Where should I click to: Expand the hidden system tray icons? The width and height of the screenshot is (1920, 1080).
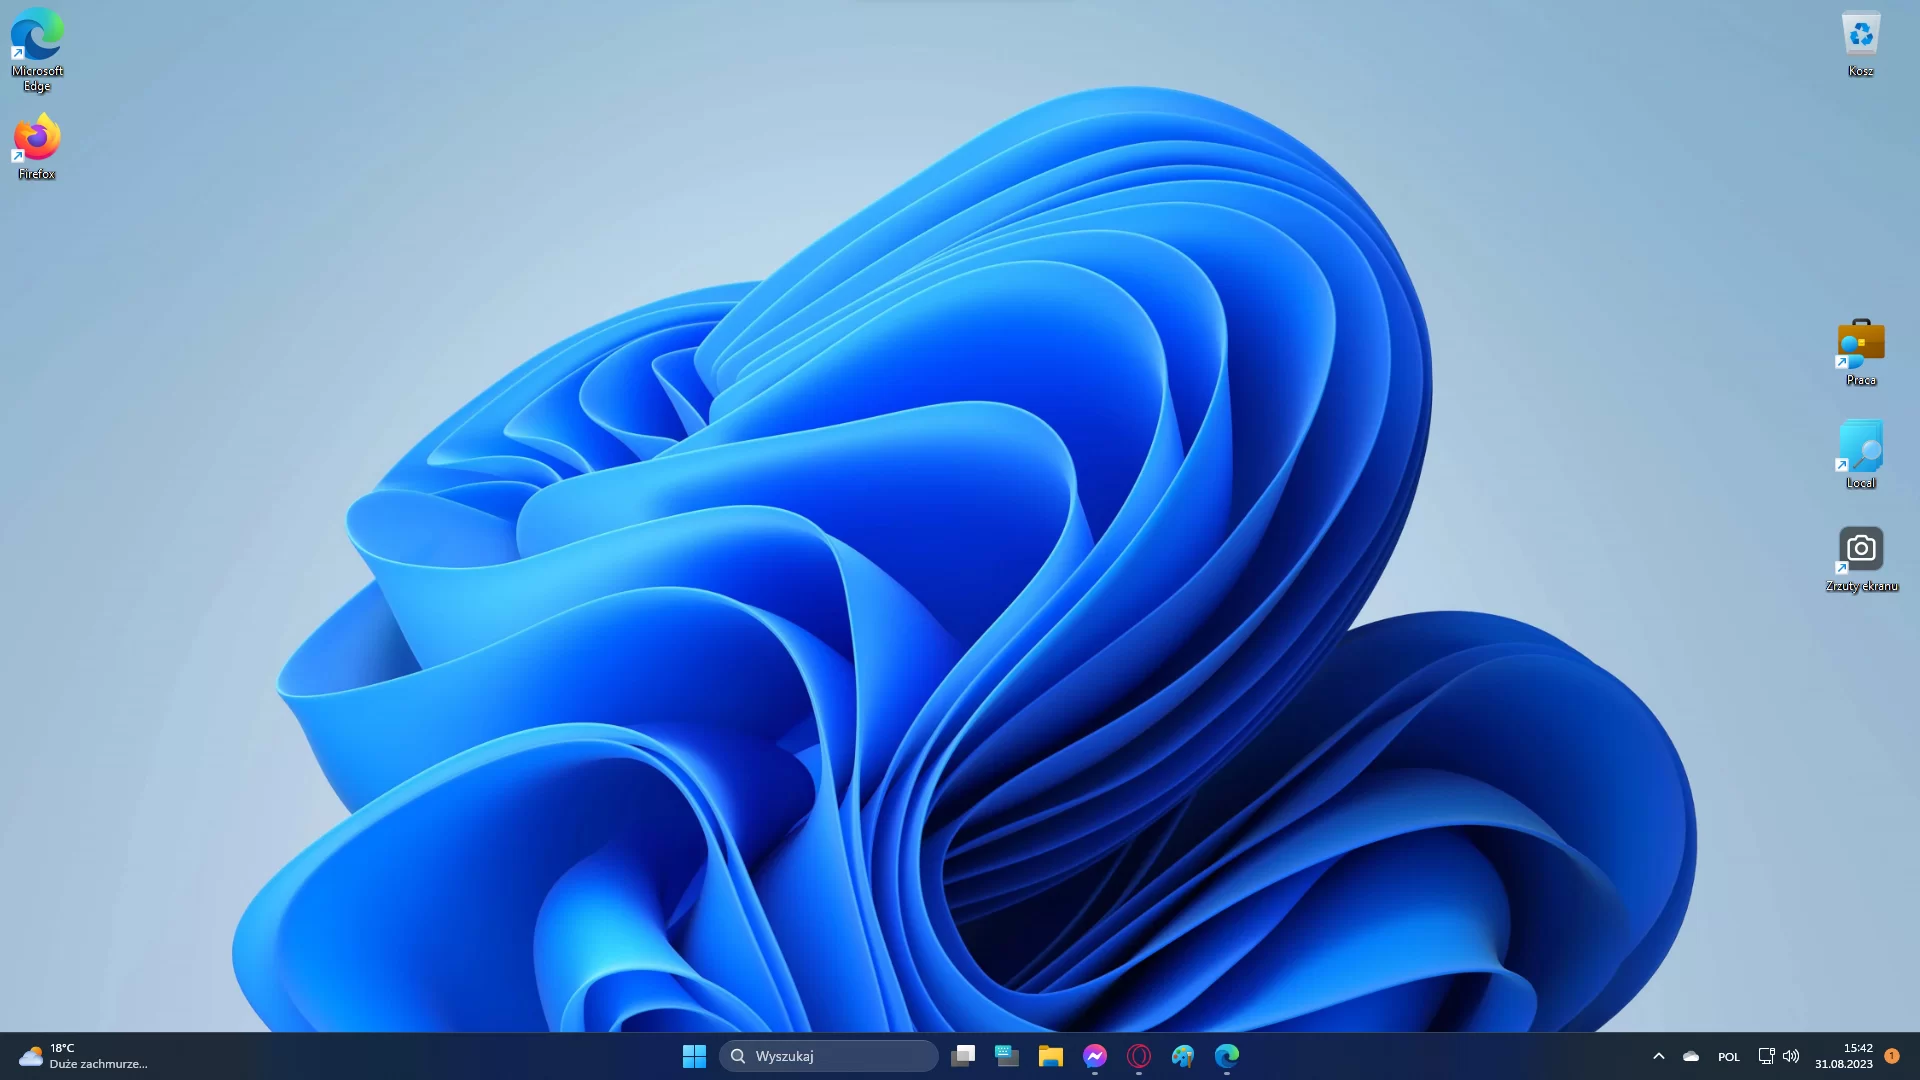tap(1658, 1056)
